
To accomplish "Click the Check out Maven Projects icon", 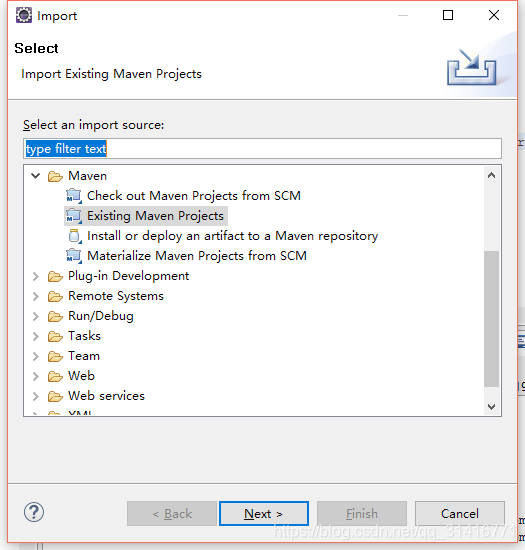I will pos(74,196).
